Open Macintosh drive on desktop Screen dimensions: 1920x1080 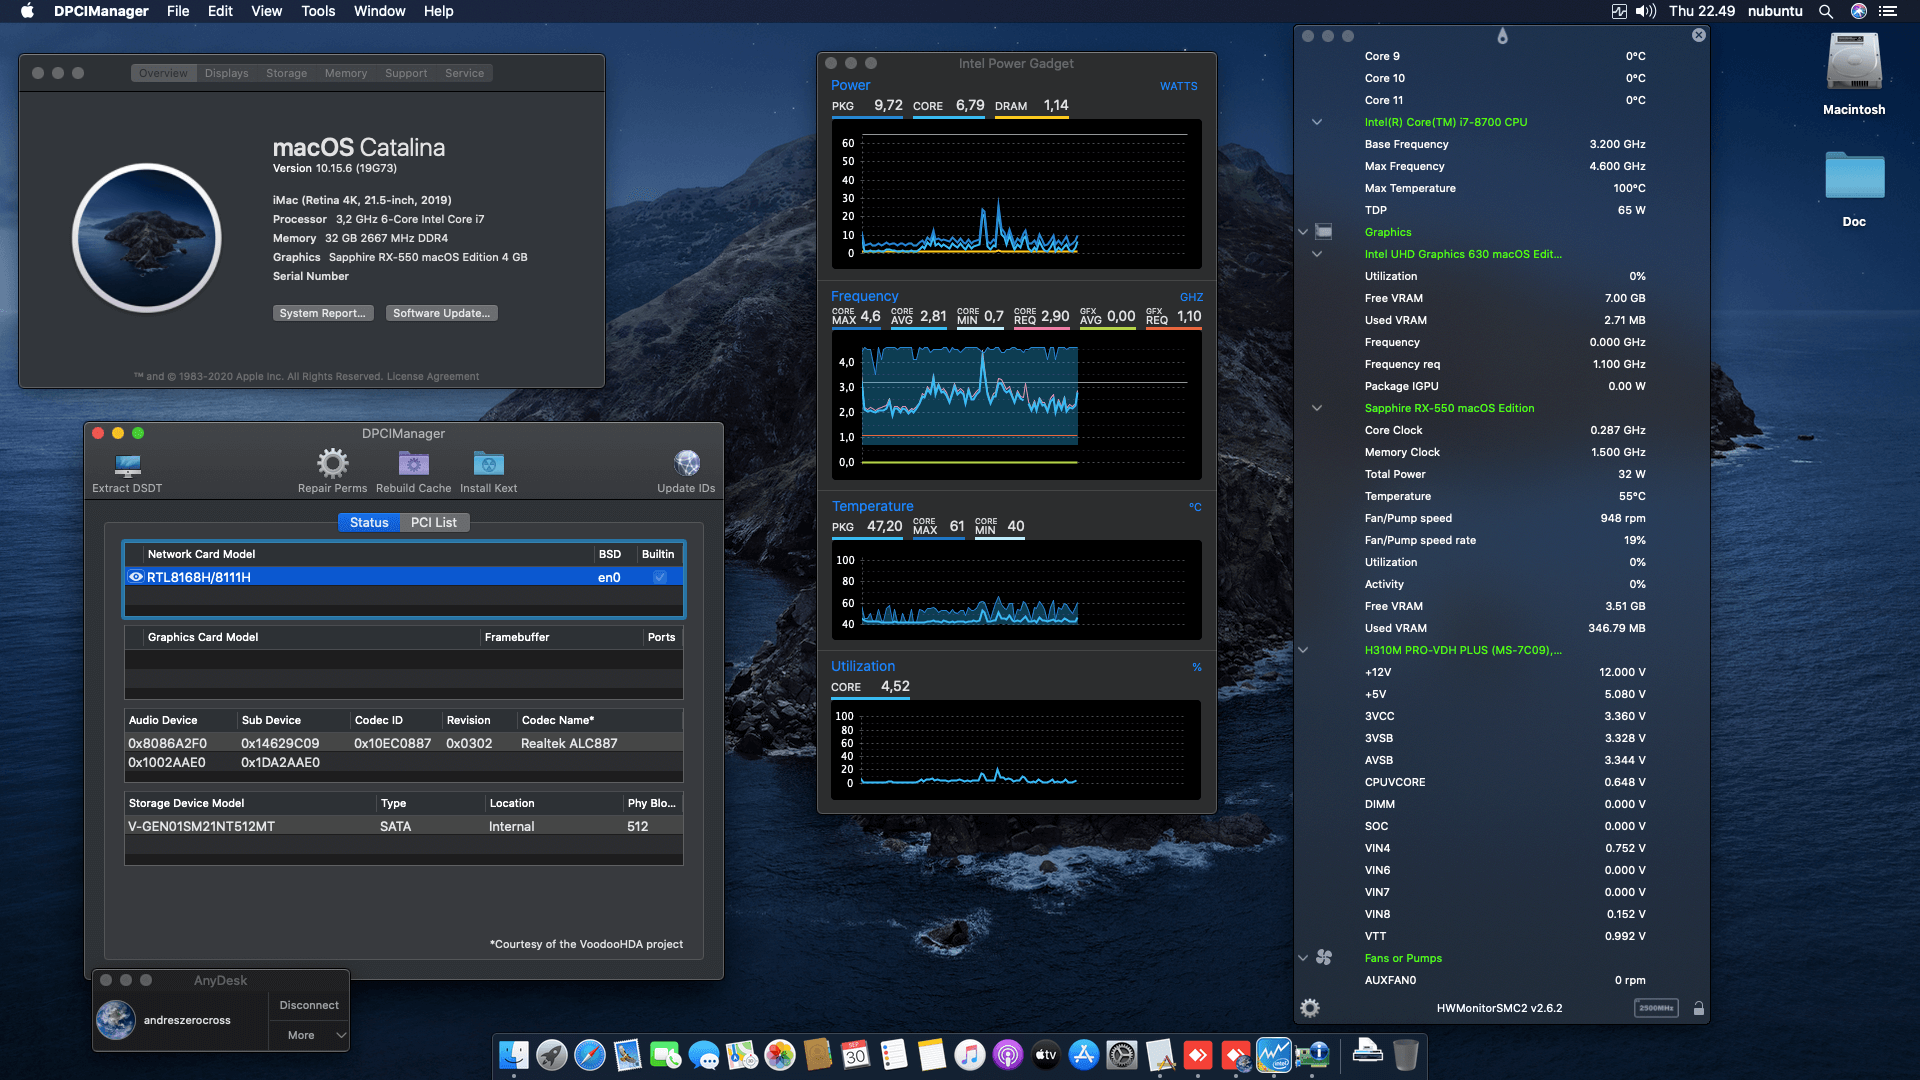(x=1854, y=74)
